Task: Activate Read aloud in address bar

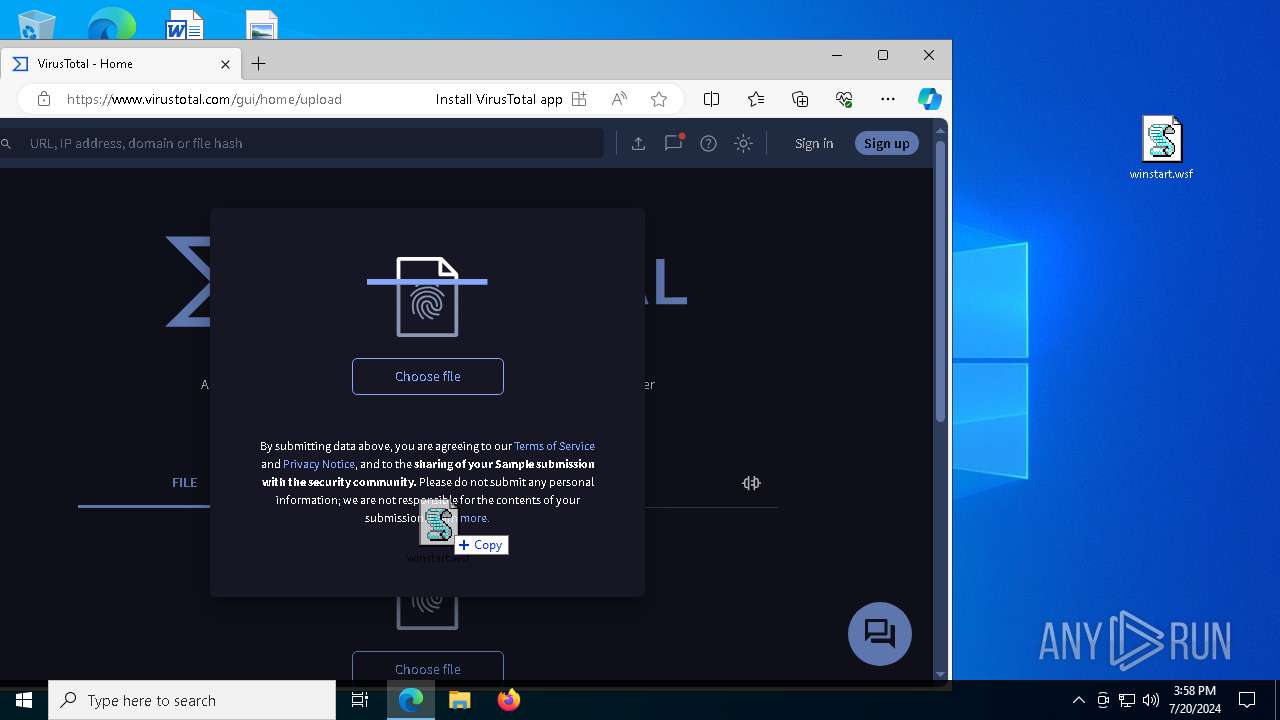Action: [x=619, y=99]
